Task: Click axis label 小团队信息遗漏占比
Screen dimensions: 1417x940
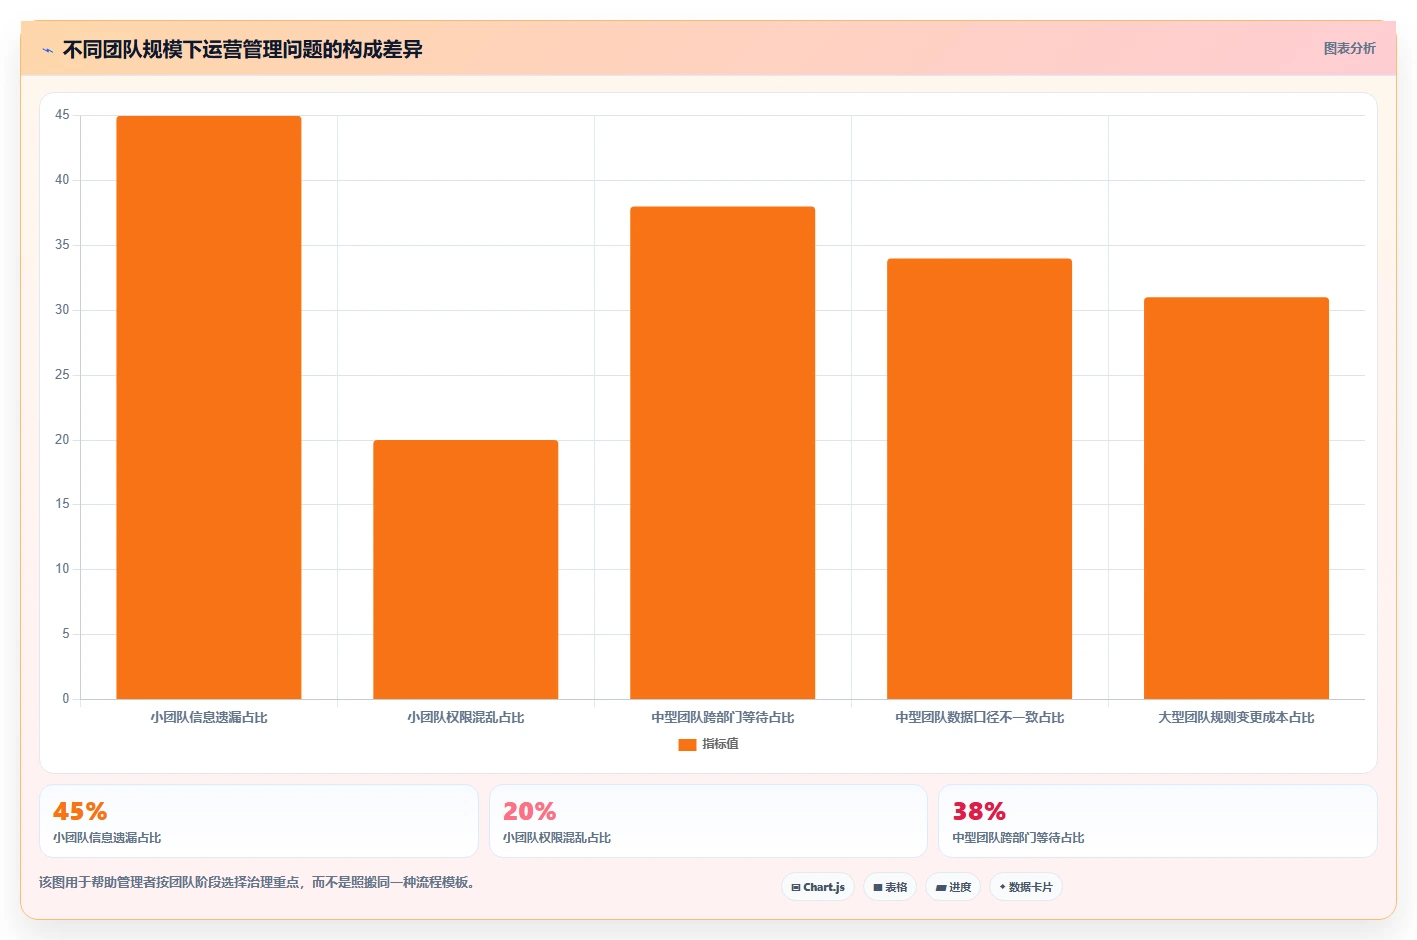Action: (x=209, y=717)
